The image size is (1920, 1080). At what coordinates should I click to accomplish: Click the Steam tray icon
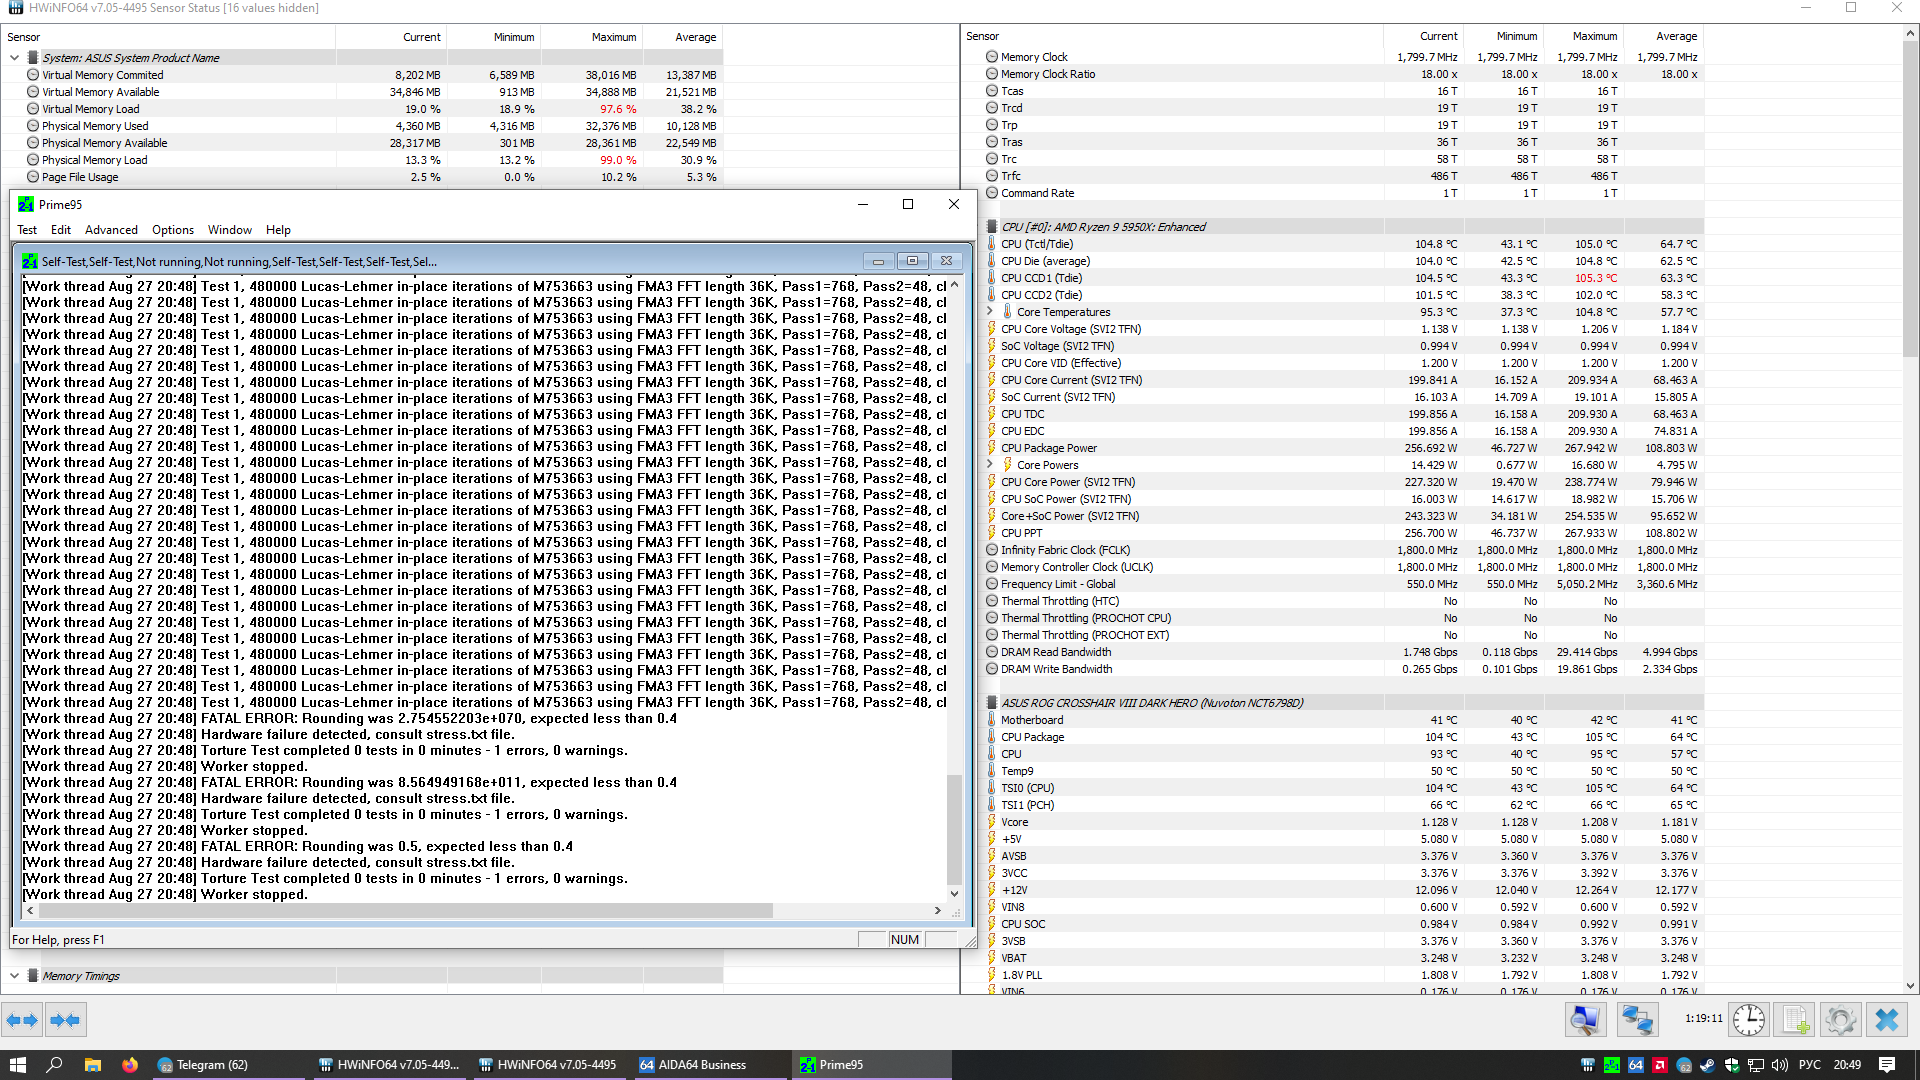click(1707, 1065)
